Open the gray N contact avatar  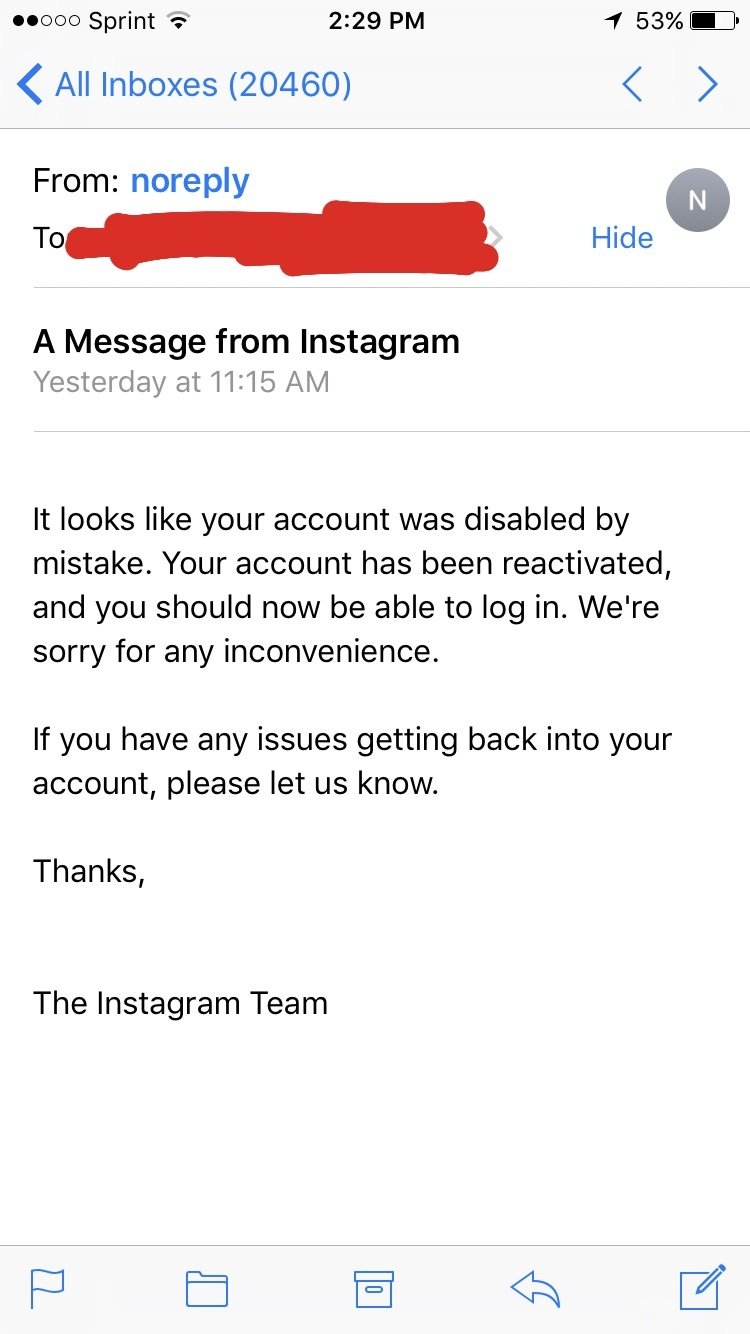tap(697, 200)
